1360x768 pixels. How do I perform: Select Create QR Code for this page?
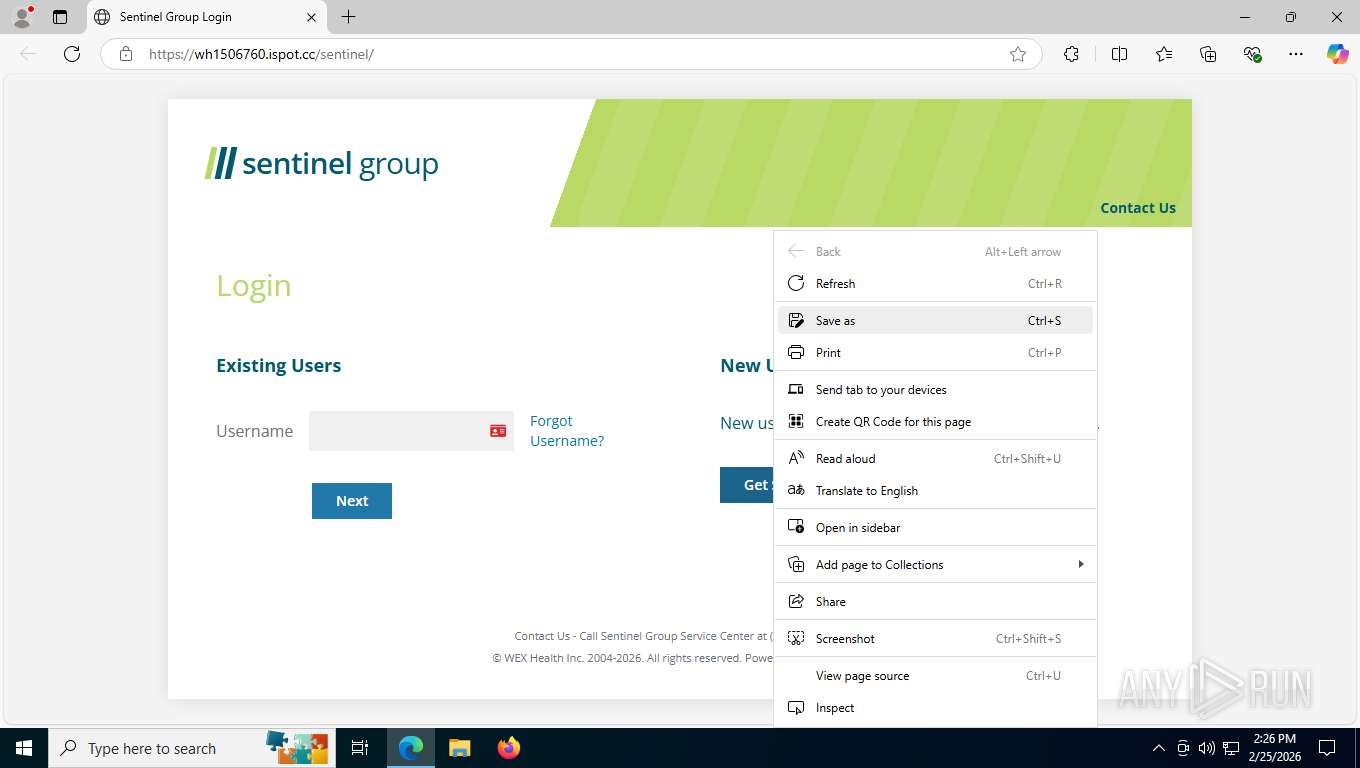tap(935, 422)
